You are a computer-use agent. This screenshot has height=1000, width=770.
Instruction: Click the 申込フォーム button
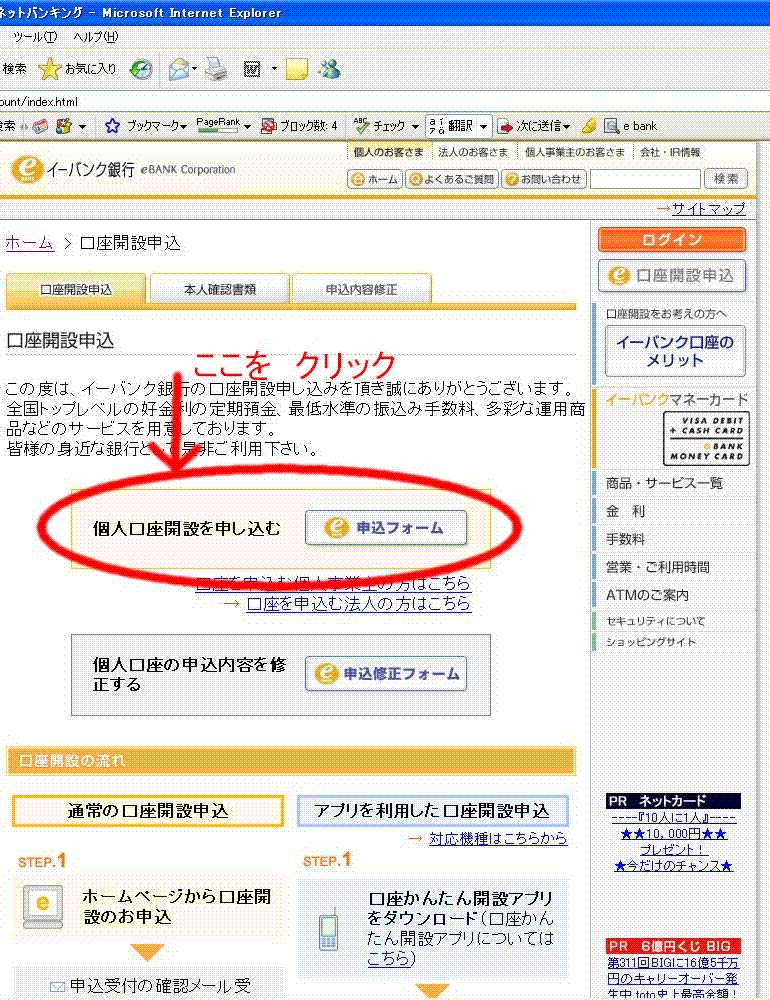click(386, 528)
